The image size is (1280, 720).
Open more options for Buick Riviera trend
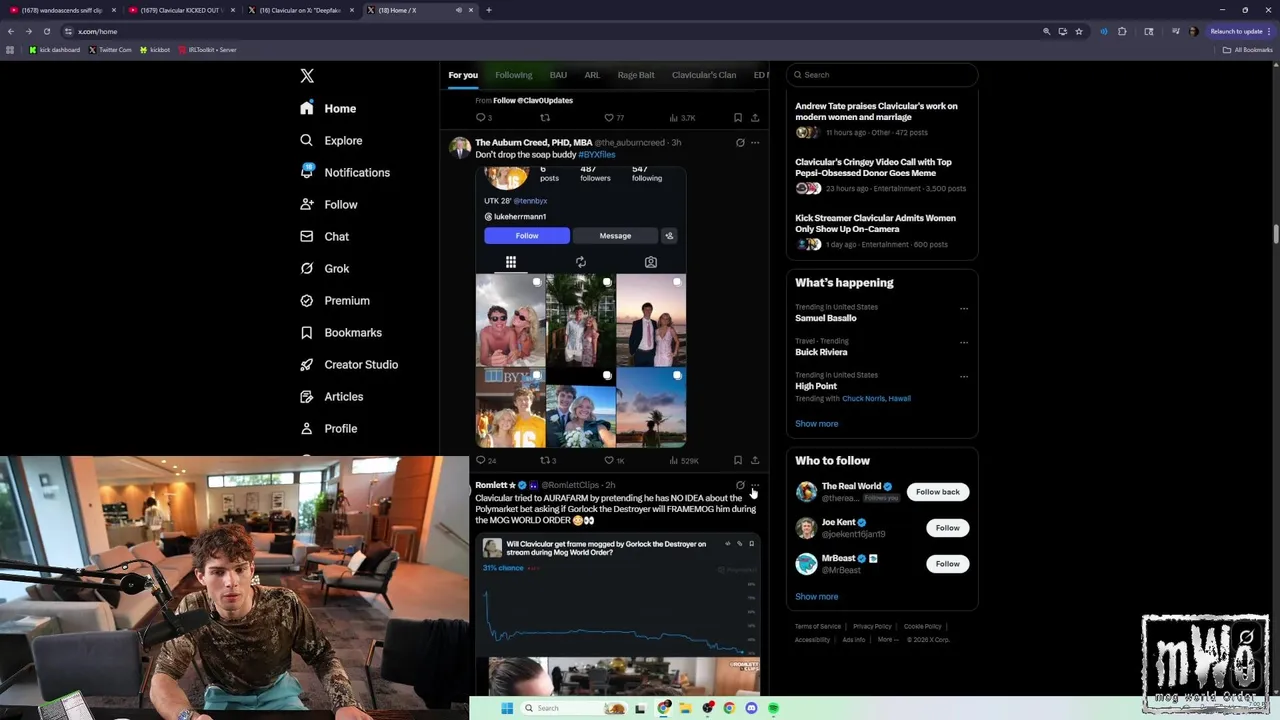coord(964,342)
